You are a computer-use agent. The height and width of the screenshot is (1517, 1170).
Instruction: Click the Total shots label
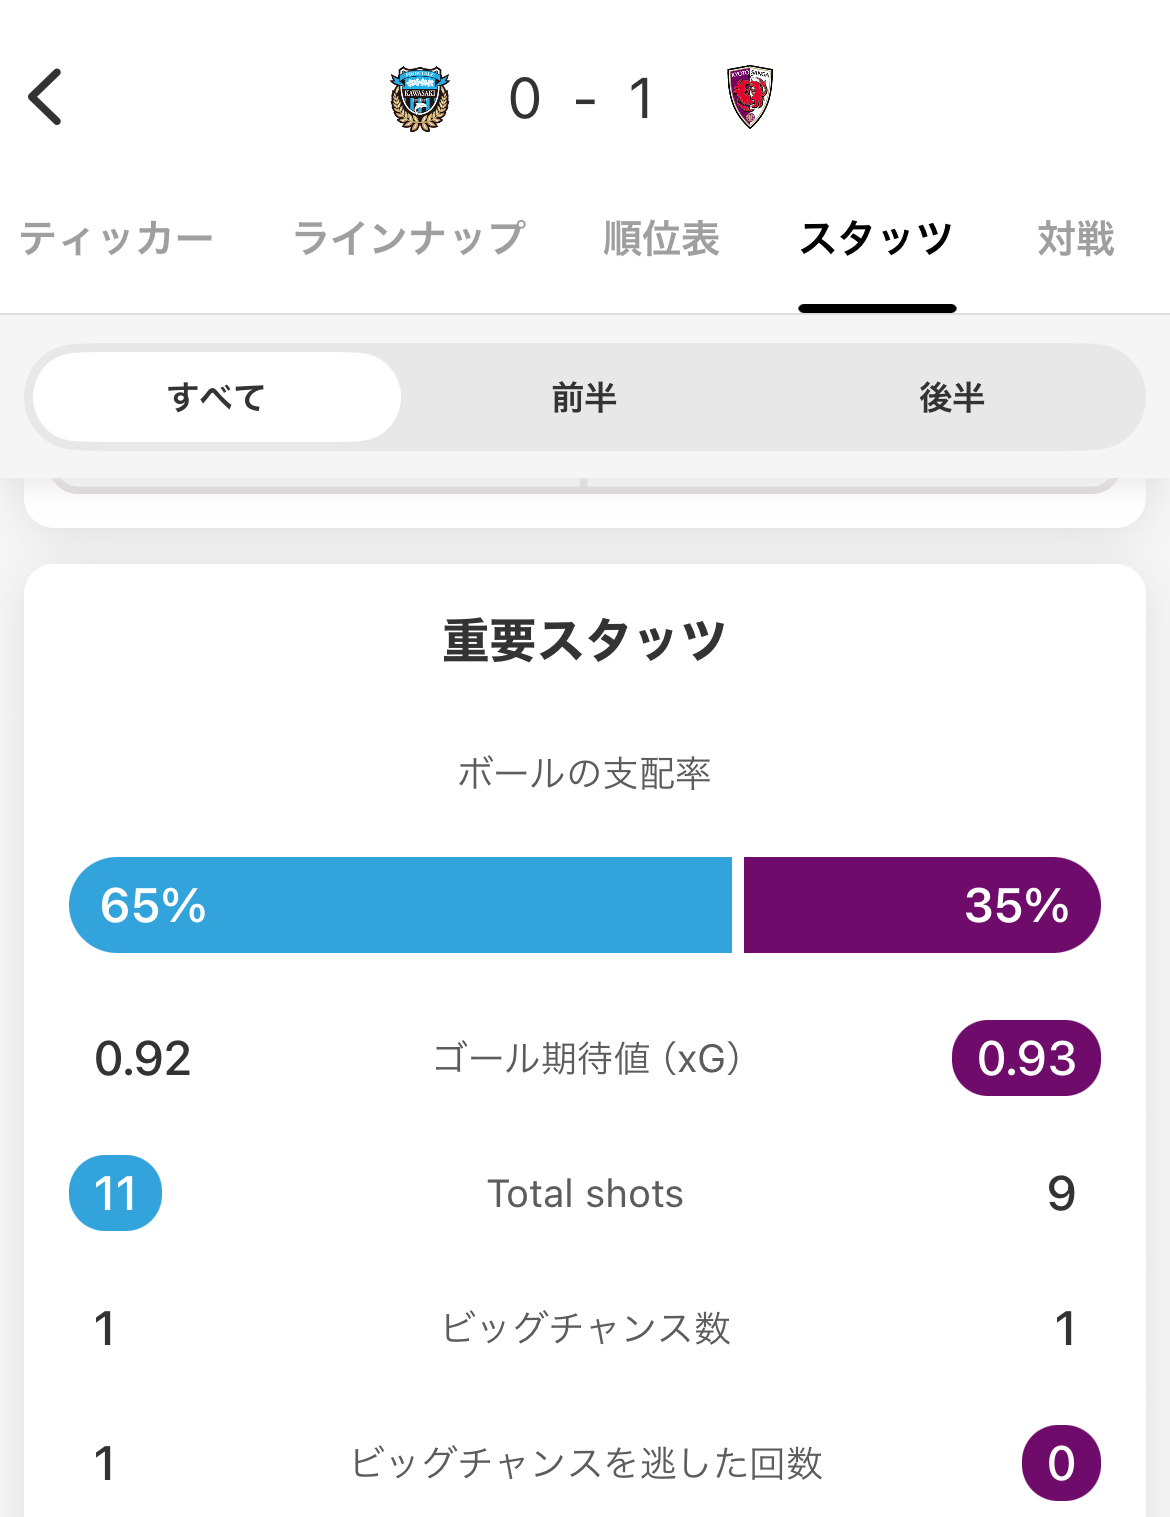point(585,1193)
